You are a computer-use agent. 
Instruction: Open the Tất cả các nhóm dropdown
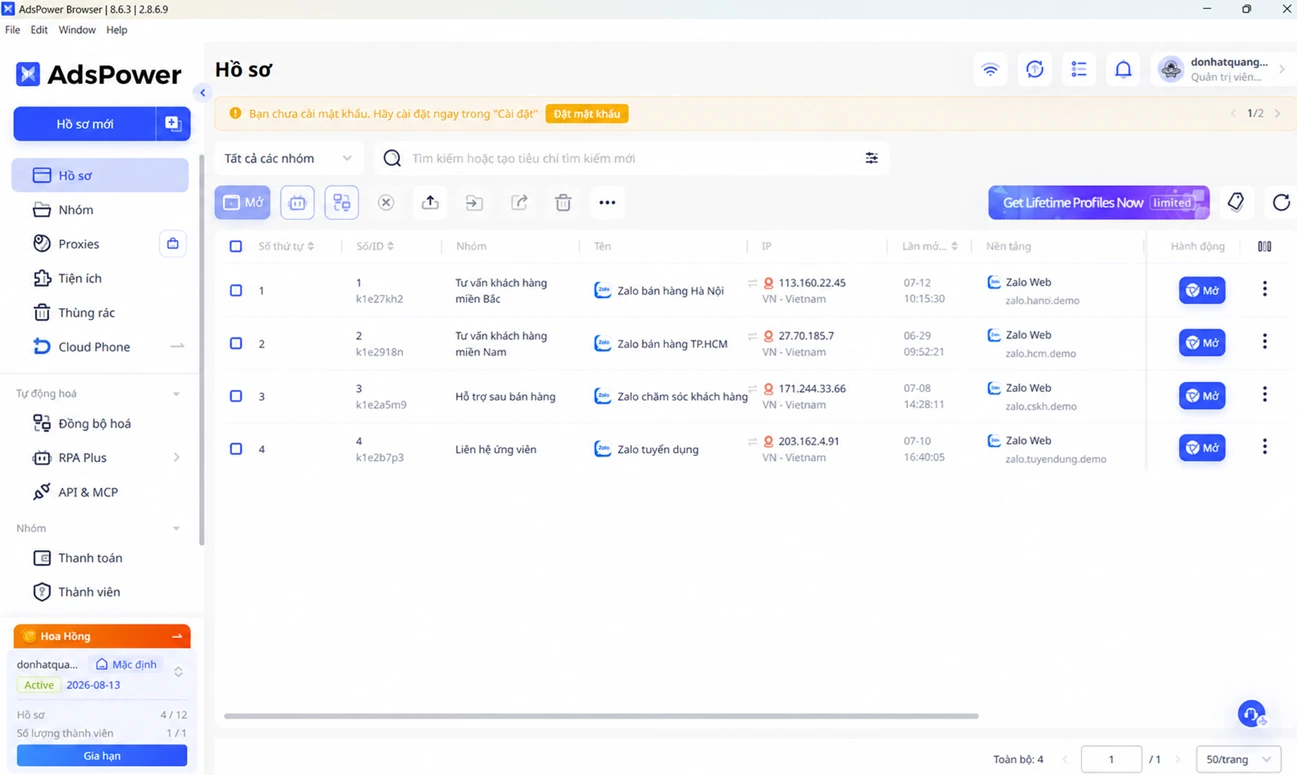pyautogui.click(x=288, y=158)
